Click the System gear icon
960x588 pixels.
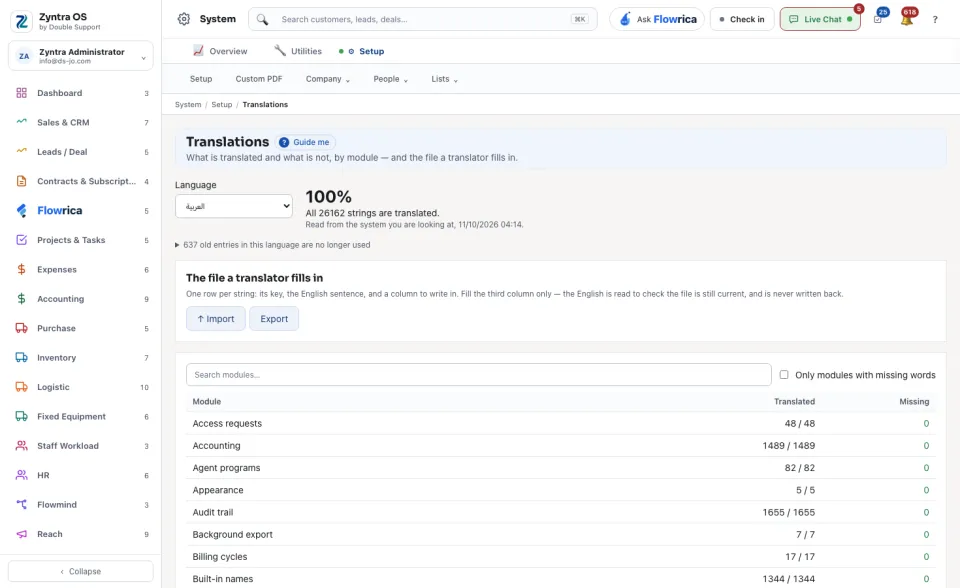(184, 19)
